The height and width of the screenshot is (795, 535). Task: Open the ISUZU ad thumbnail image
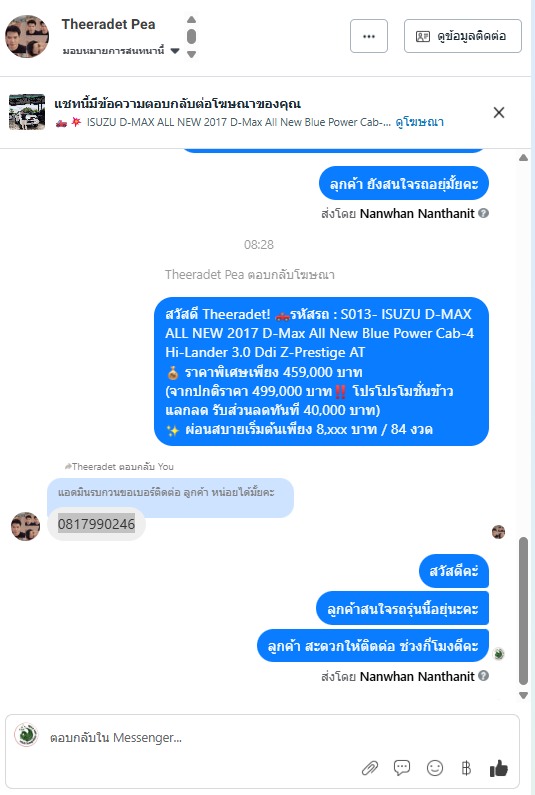pyautogui.click(x=27, y=112)
